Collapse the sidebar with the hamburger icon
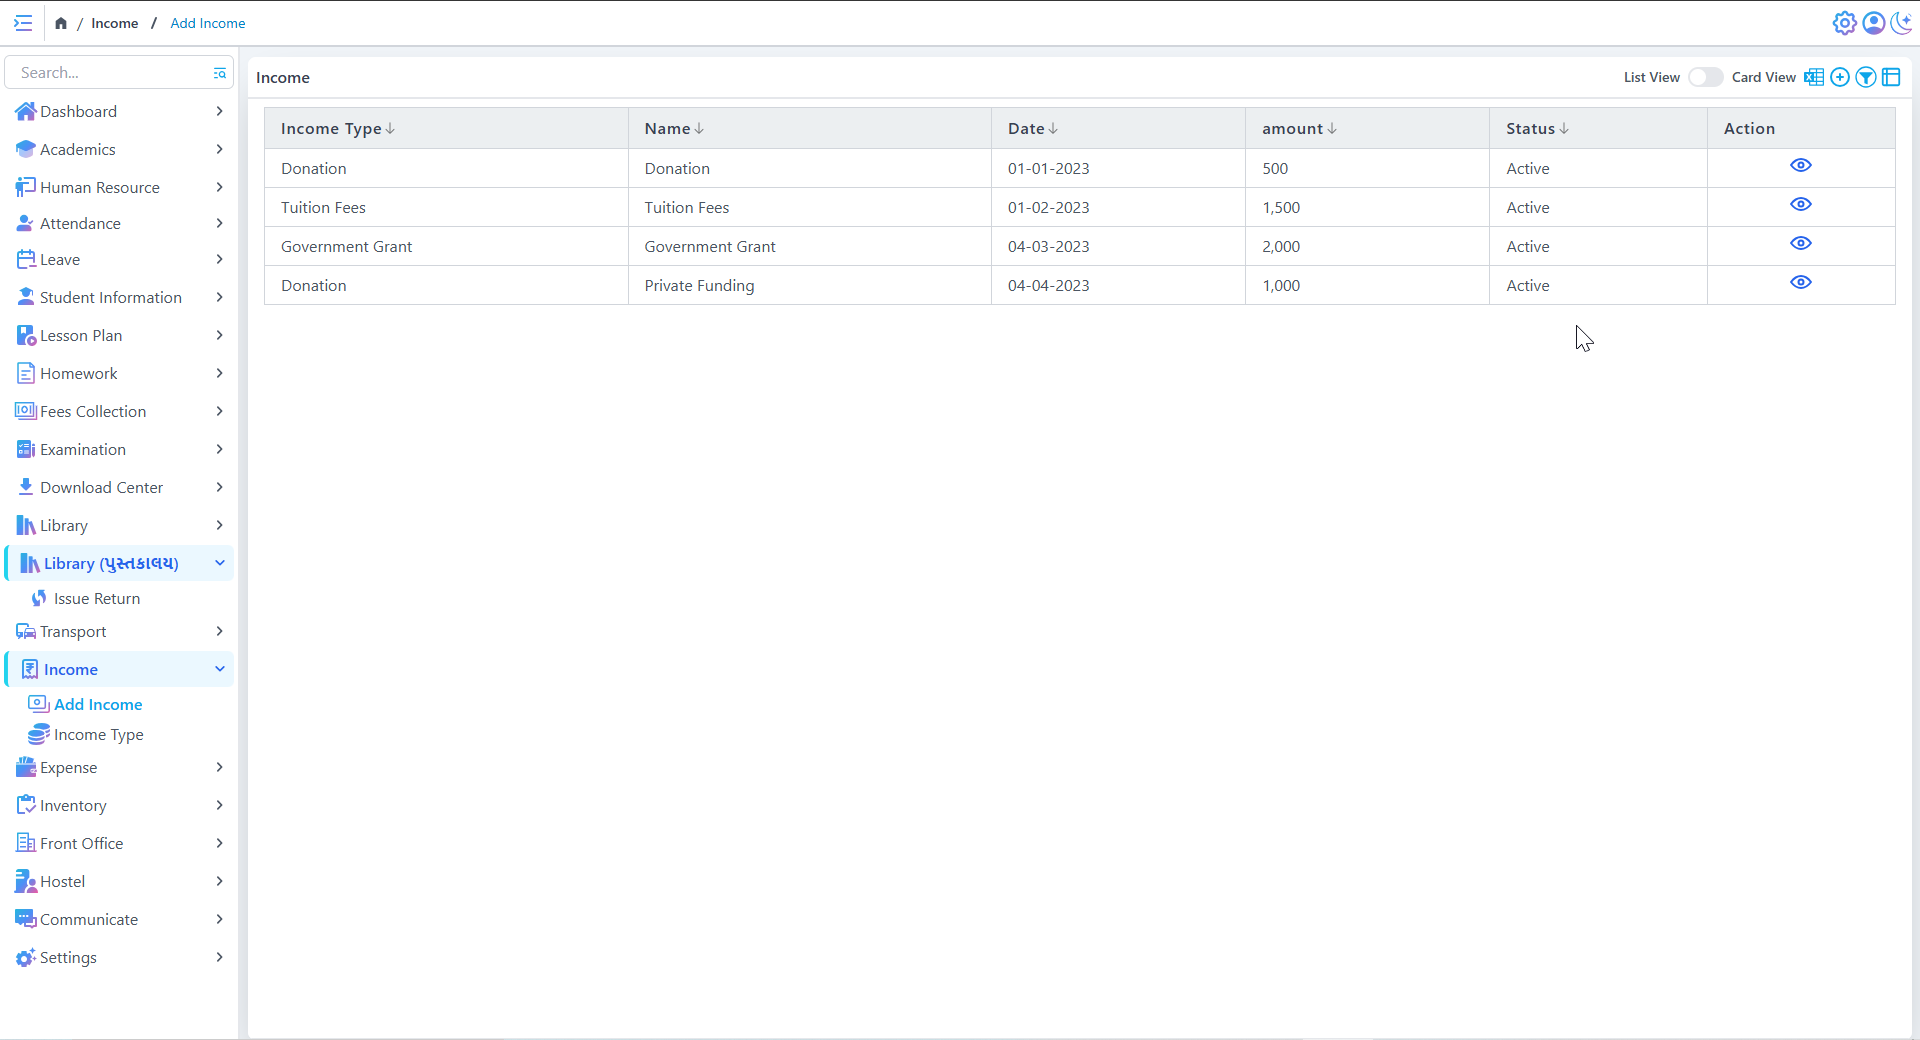The image size is (1920, 1040). pyautogui.click(x=23, y=23)
